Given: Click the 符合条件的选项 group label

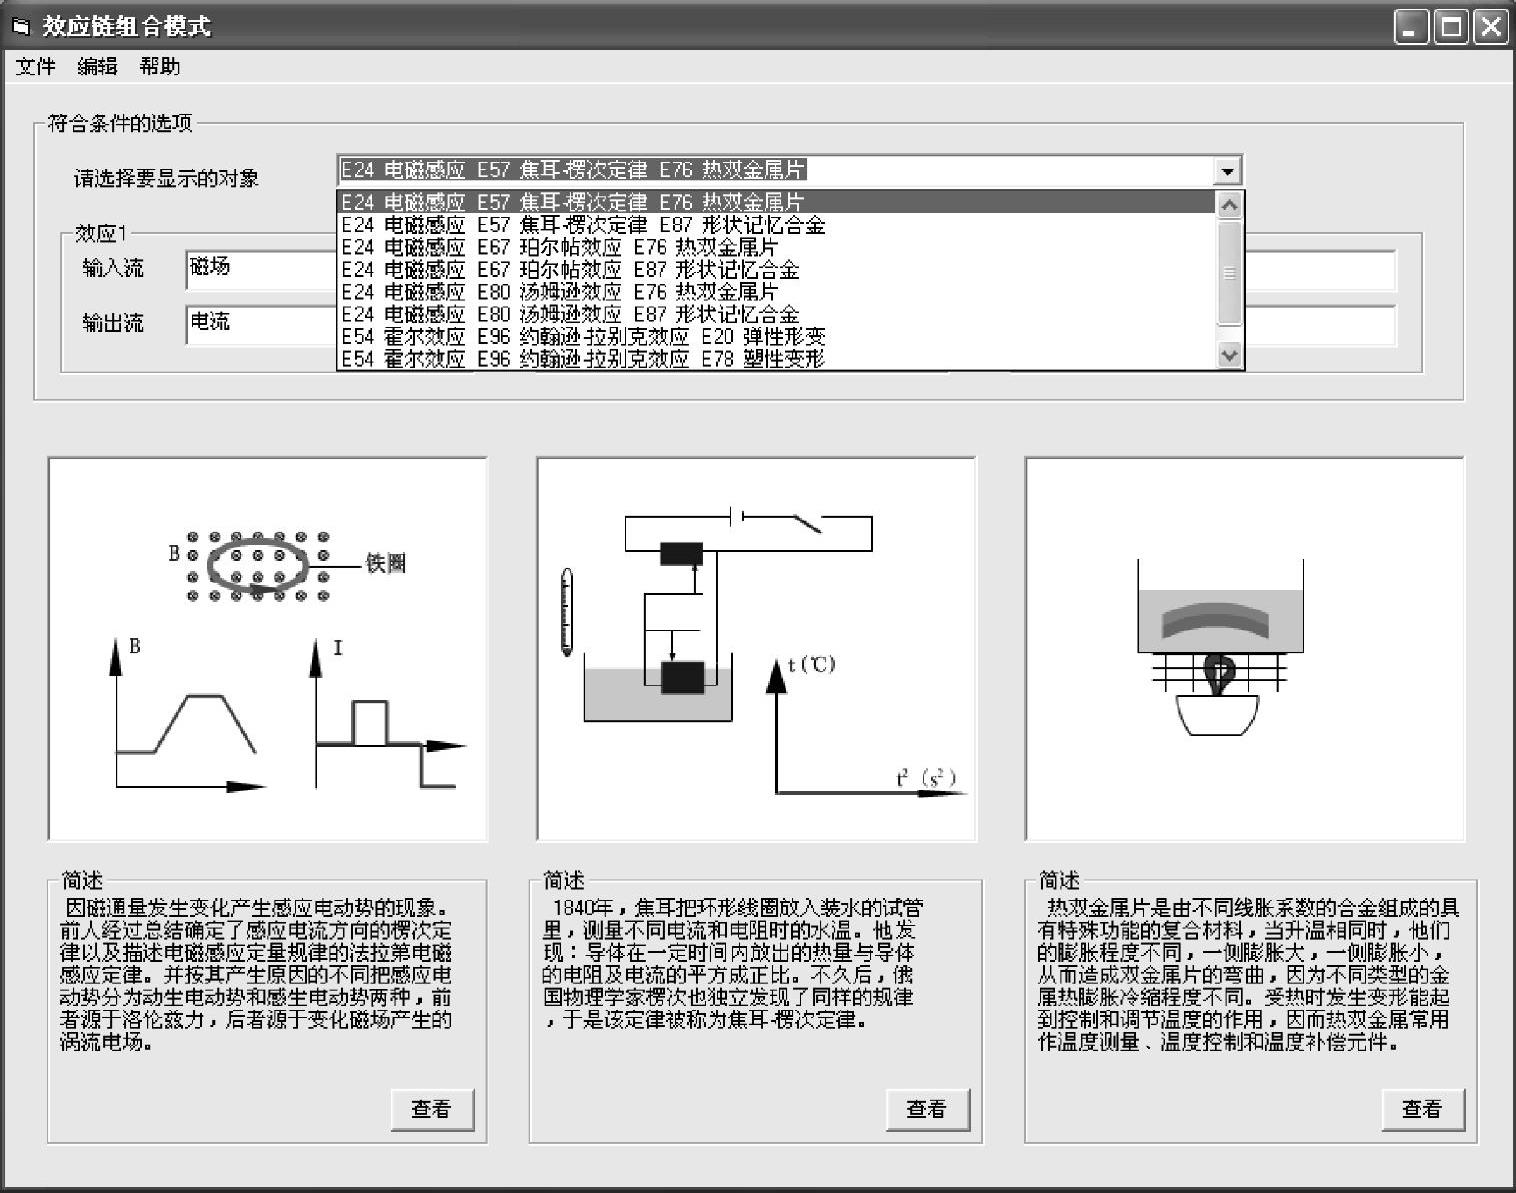Looking at the screenshot, I should coord(120,123).
